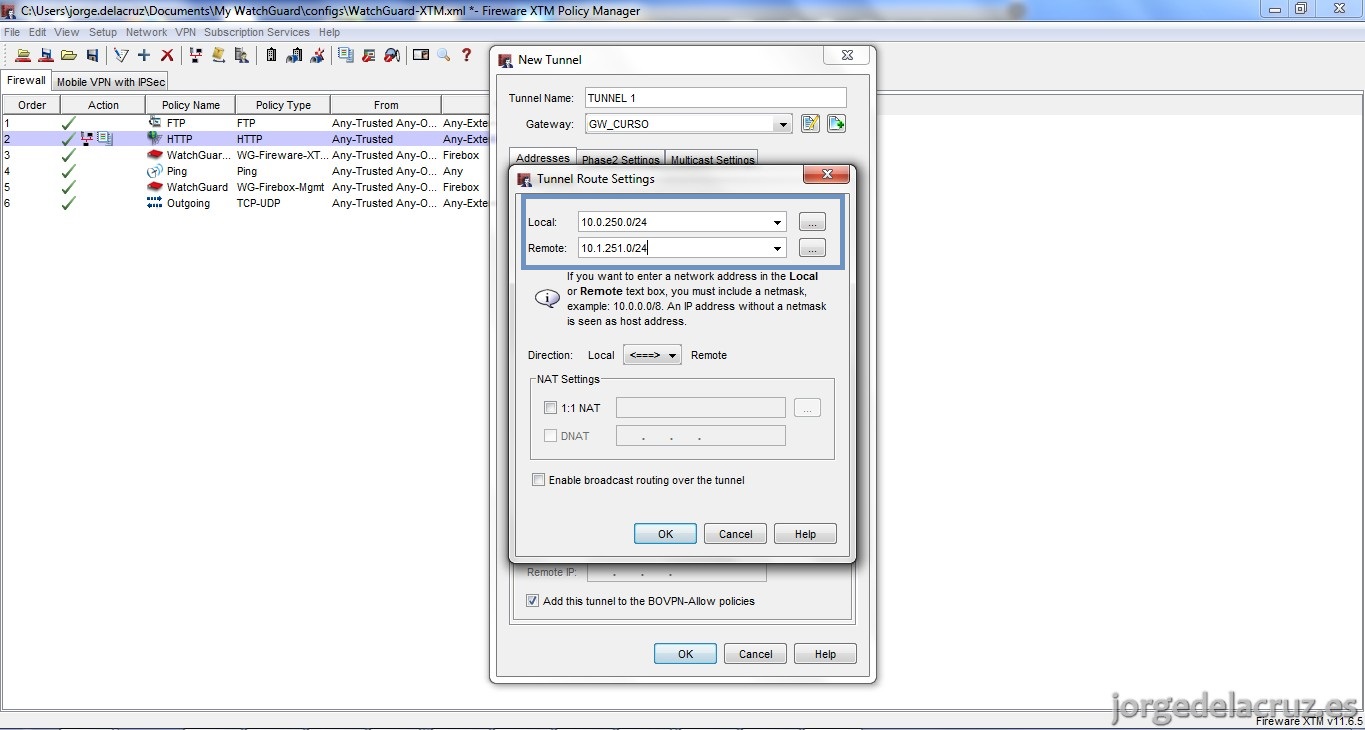Open the View menu
The height and width of the screenshot is (730, 1365).
pos(66,32)
